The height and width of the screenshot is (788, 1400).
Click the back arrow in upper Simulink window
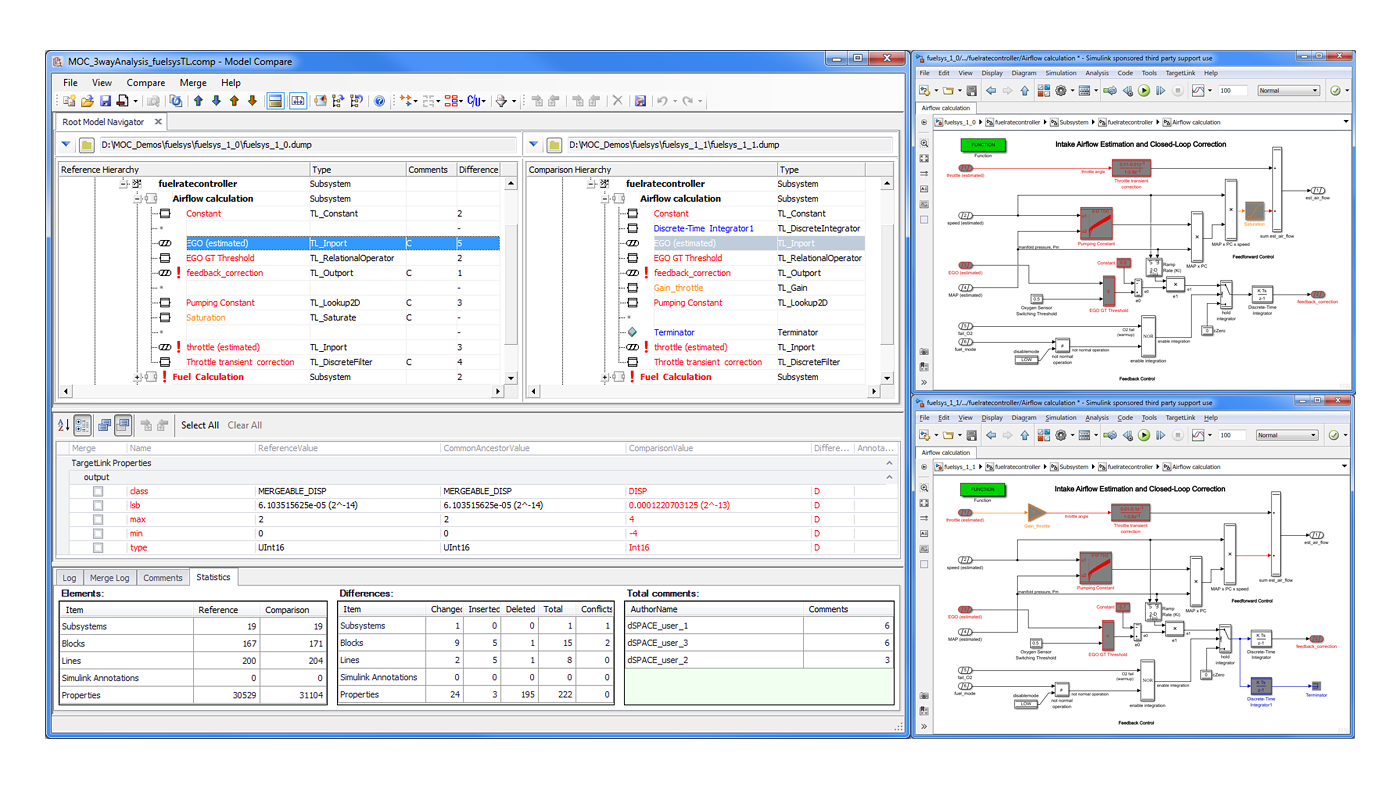point(991,90)
